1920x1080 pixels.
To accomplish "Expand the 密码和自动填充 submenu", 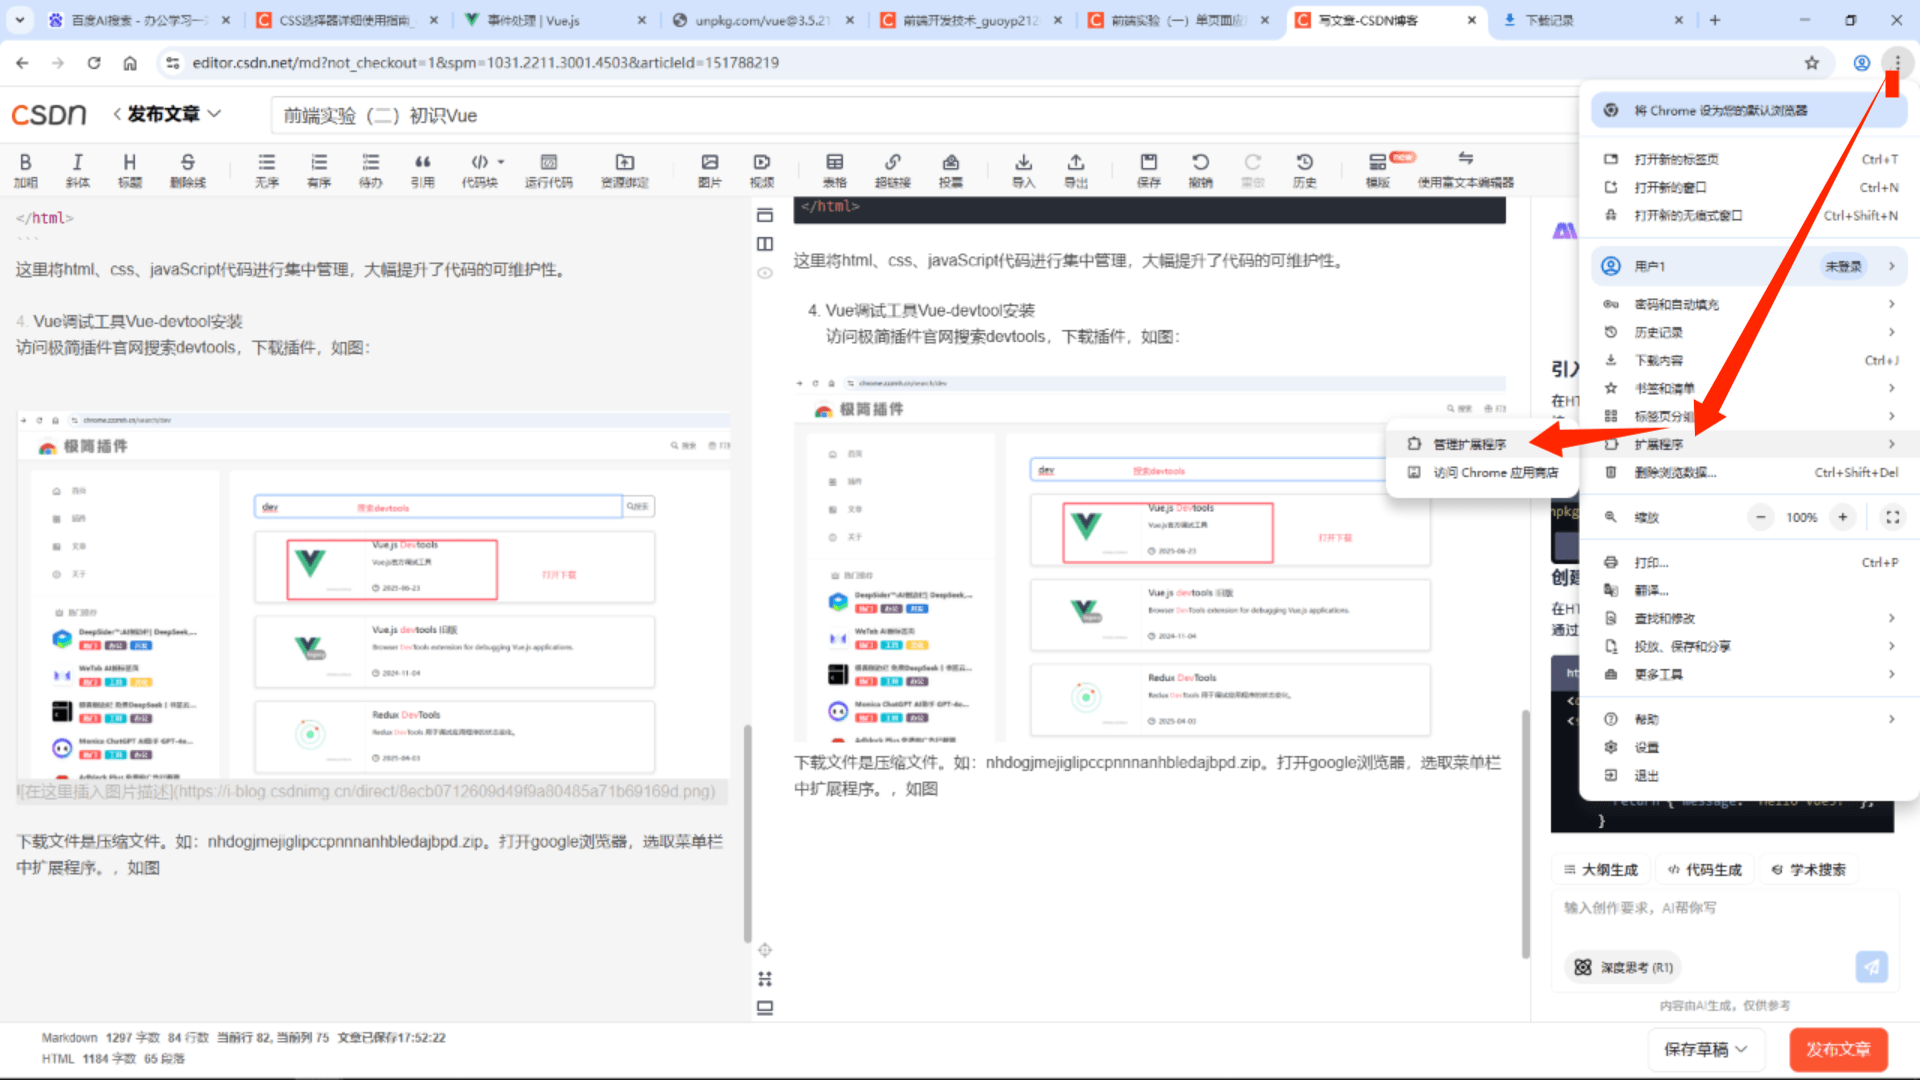I will coord(1750,304).
